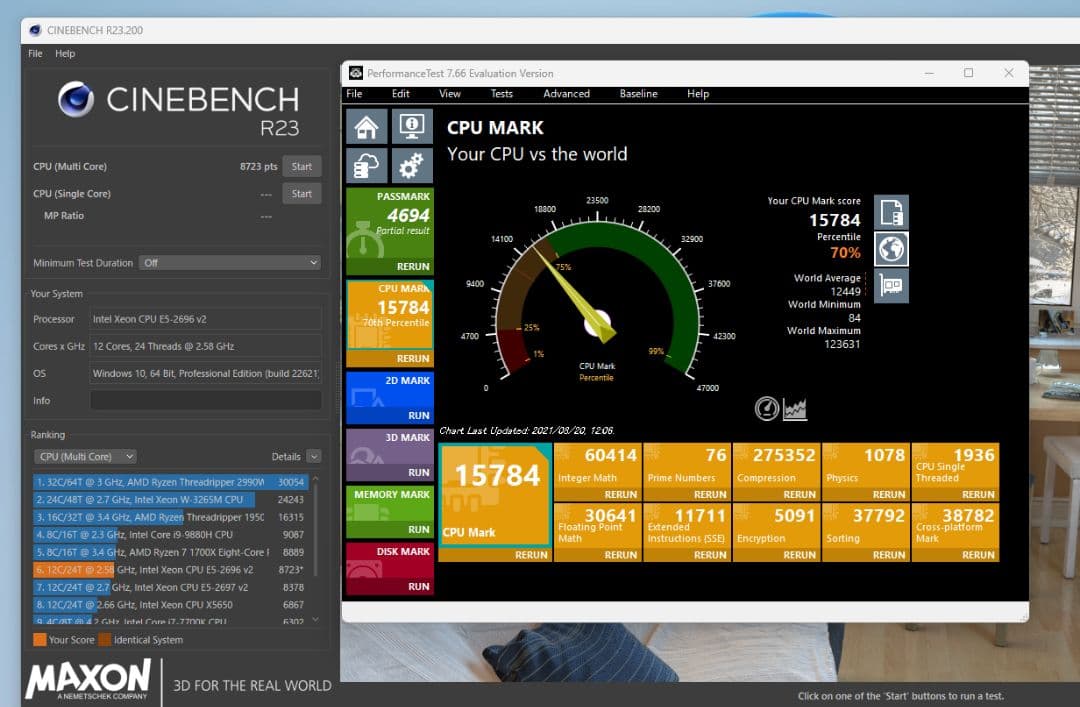This screenshot has width=1080, height=707.
Task: Click the orange Your Score legend swatch
Action: click(x=39, y=640)
